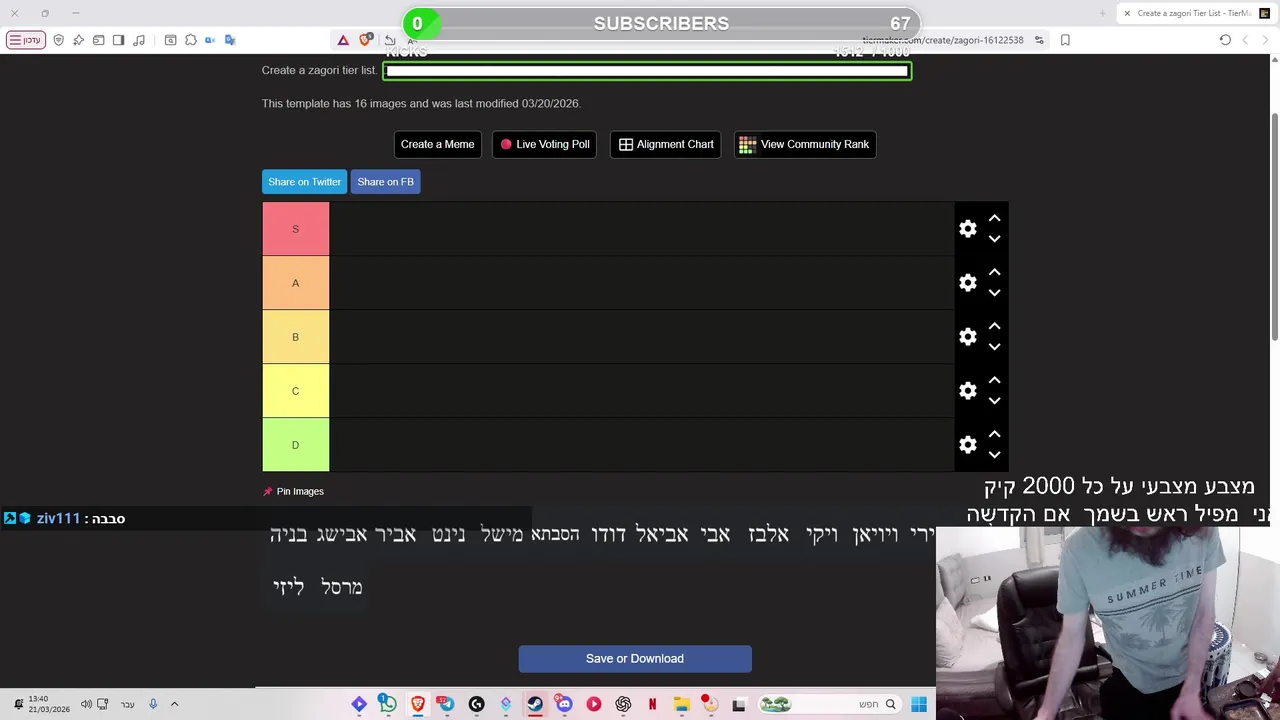
Task: Open settings gear for B tier row
Action: (x=967, y=337)
